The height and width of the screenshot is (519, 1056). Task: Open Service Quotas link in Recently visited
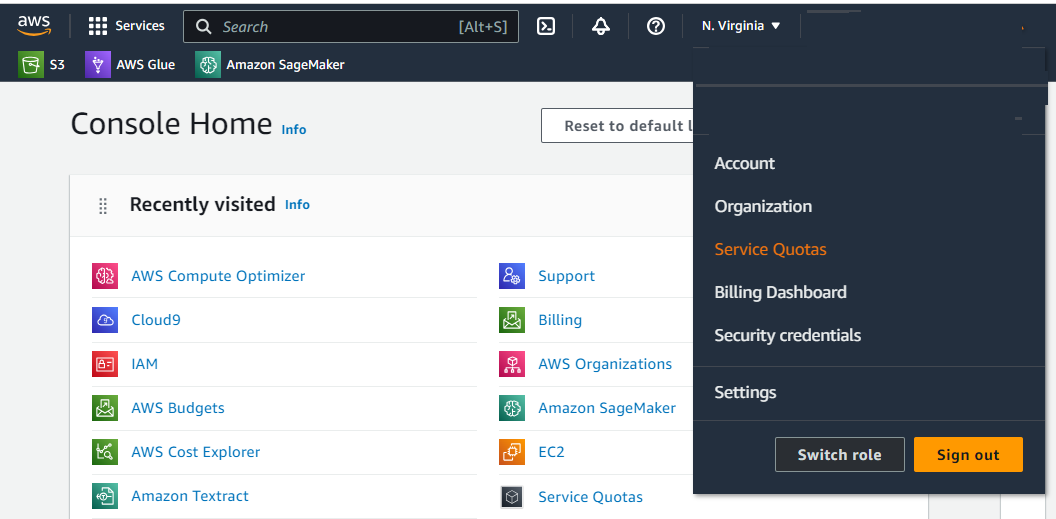[x=590, y=497]
